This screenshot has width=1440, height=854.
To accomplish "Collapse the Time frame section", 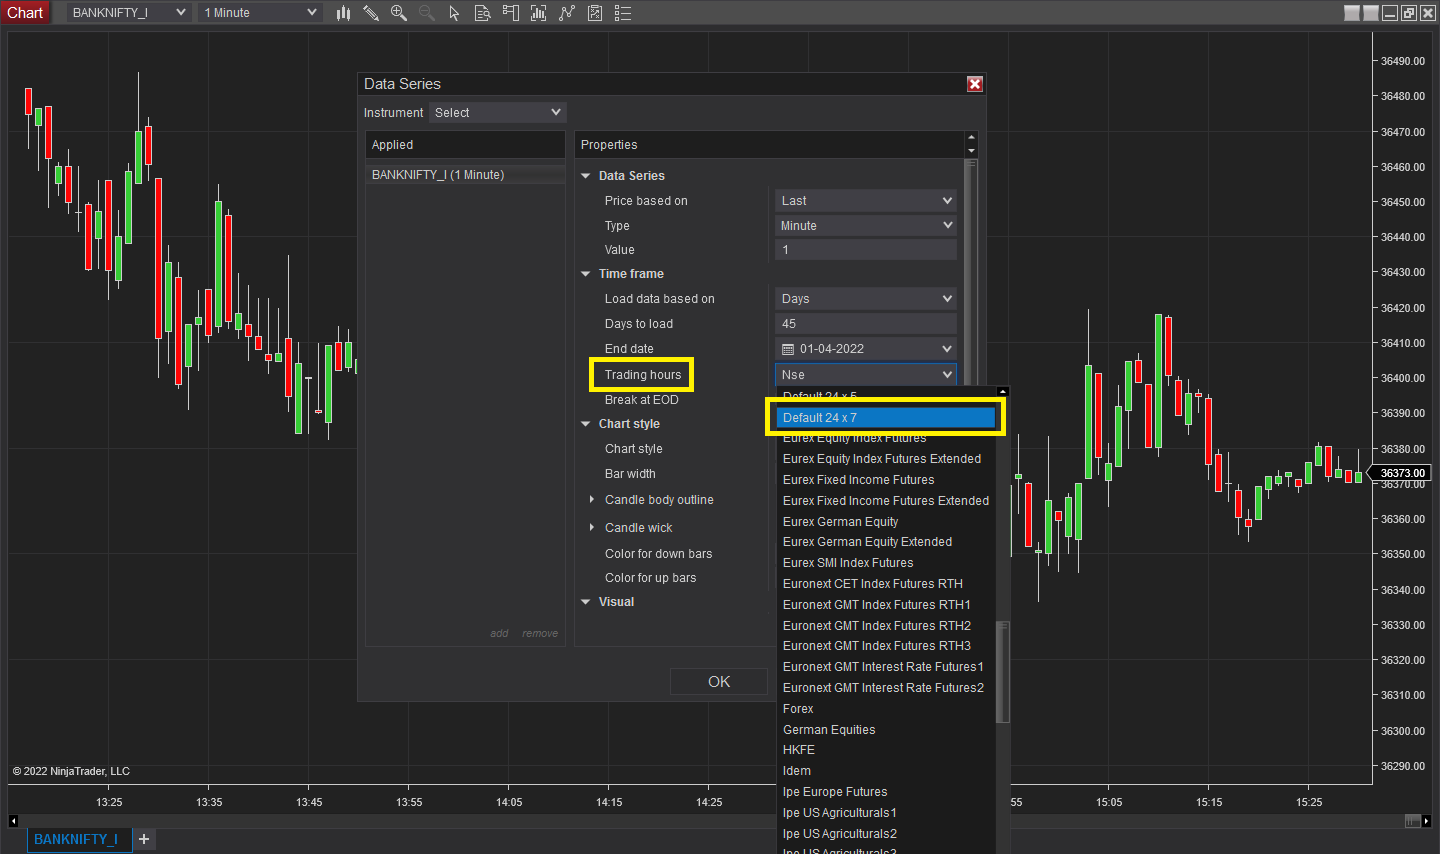I will pyautogui.click(x=586, y=274).
